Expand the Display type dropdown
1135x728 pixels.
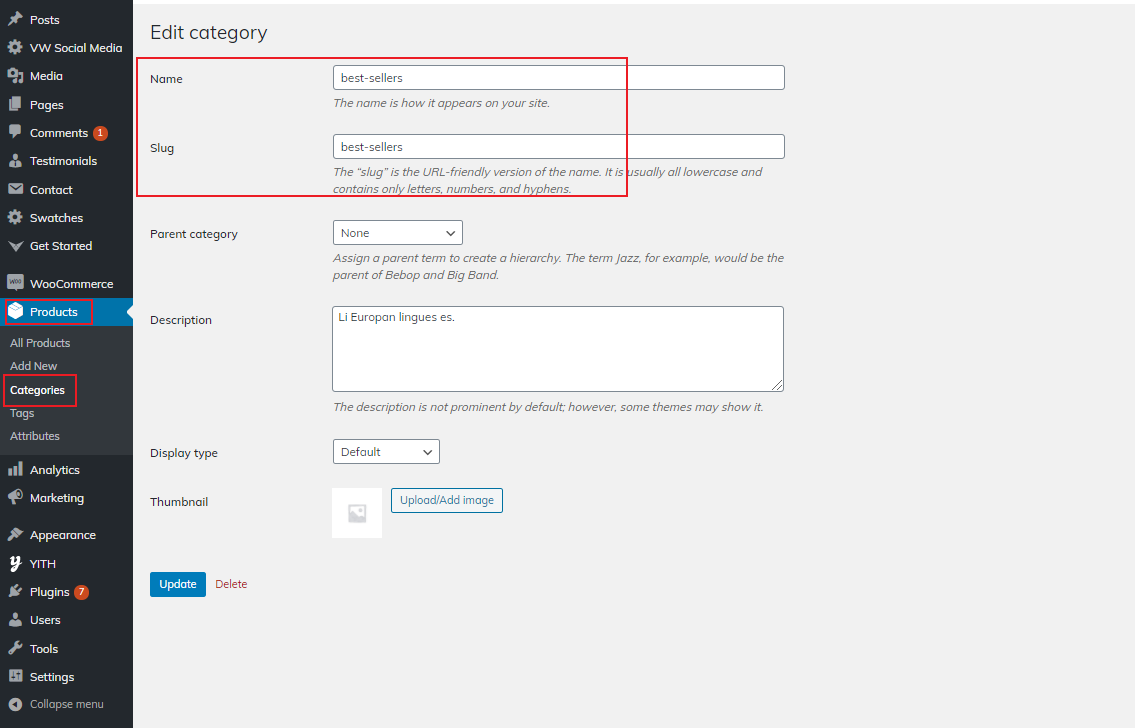coord(385,452)
